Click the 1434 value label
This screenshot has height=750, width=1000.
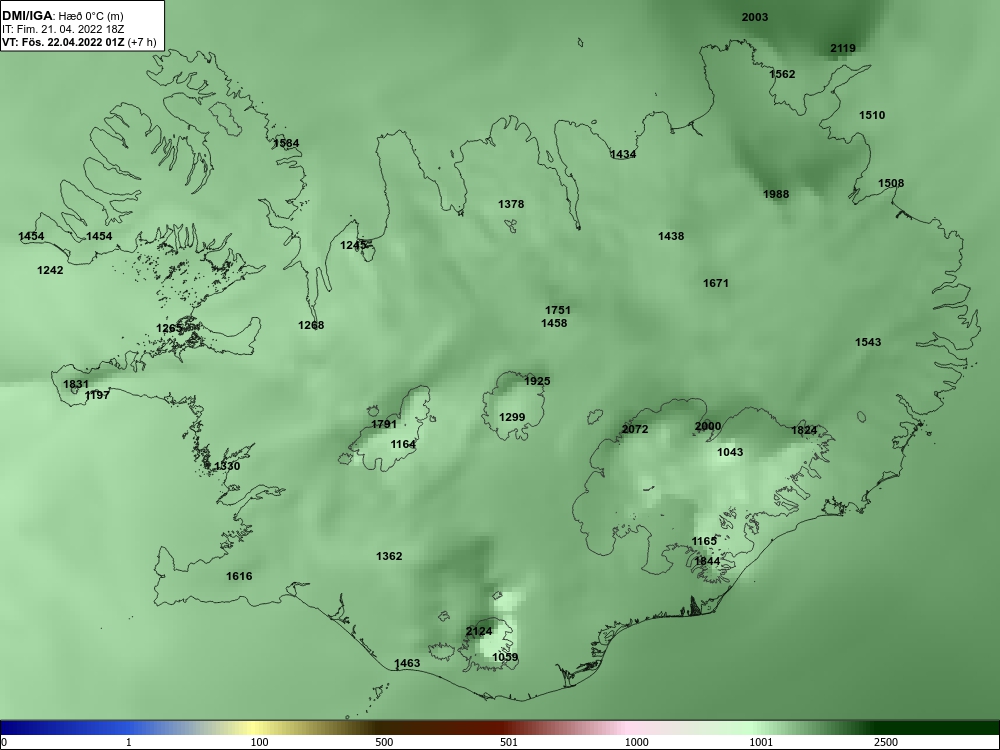coord(623,154)
